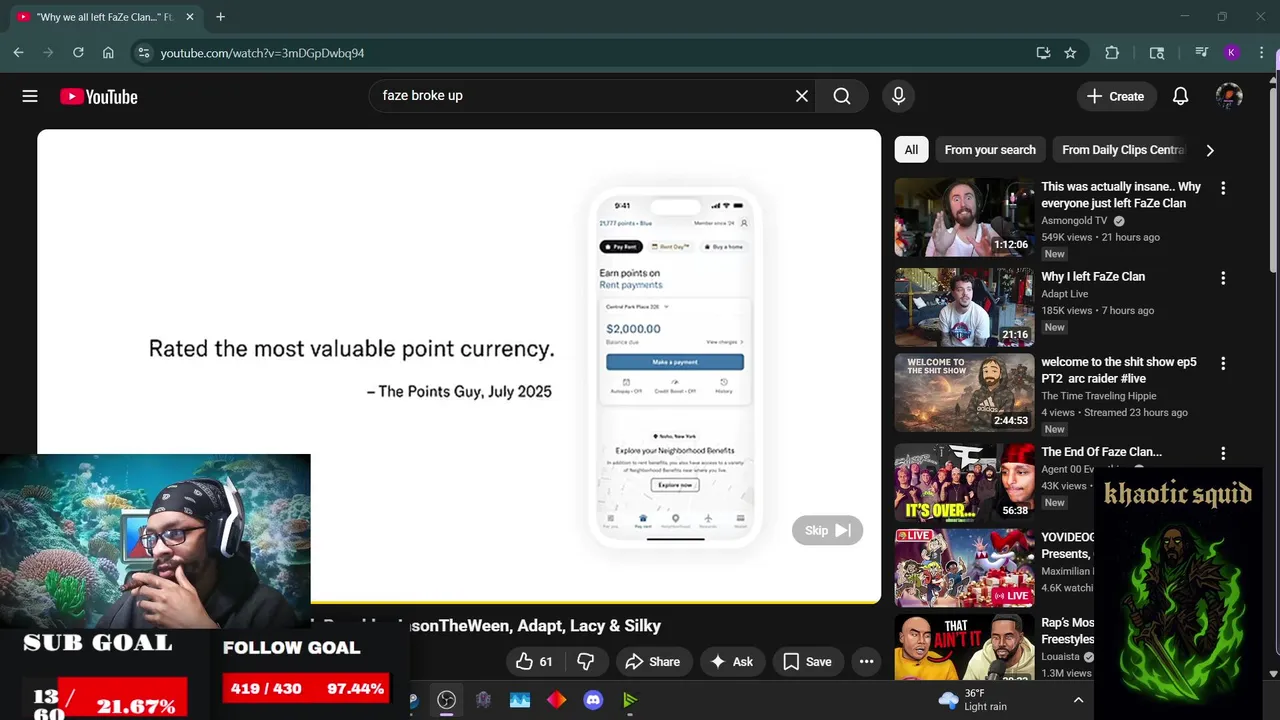This screenshot has height=720, width=1280.
Task: Show more filter chips with the arrow
Action: [x=1210, y=150]
